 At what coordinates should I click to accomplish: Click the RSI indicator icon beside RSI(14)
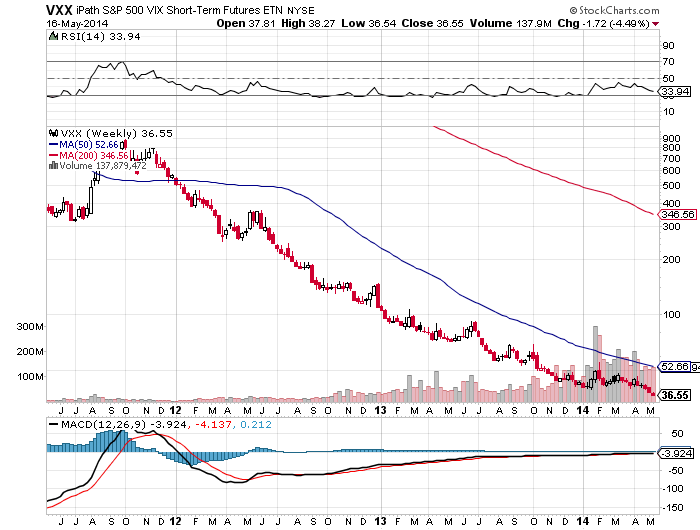coord(53,36)
